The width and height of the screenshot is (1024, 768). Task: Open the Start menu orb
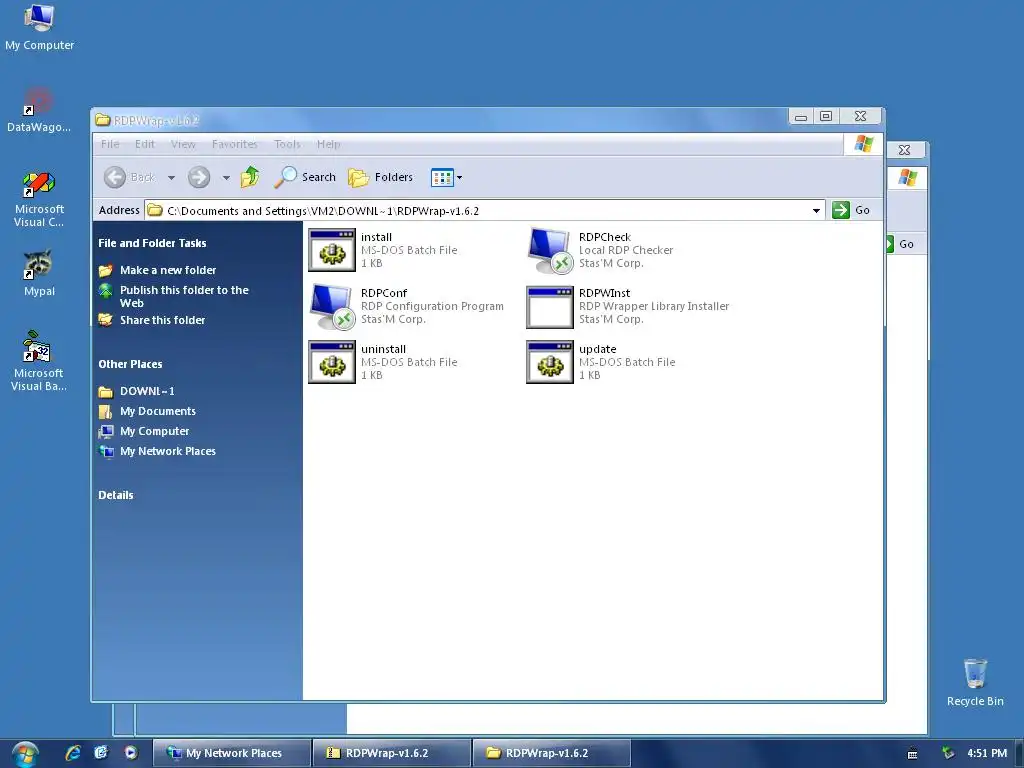point(25,754)
